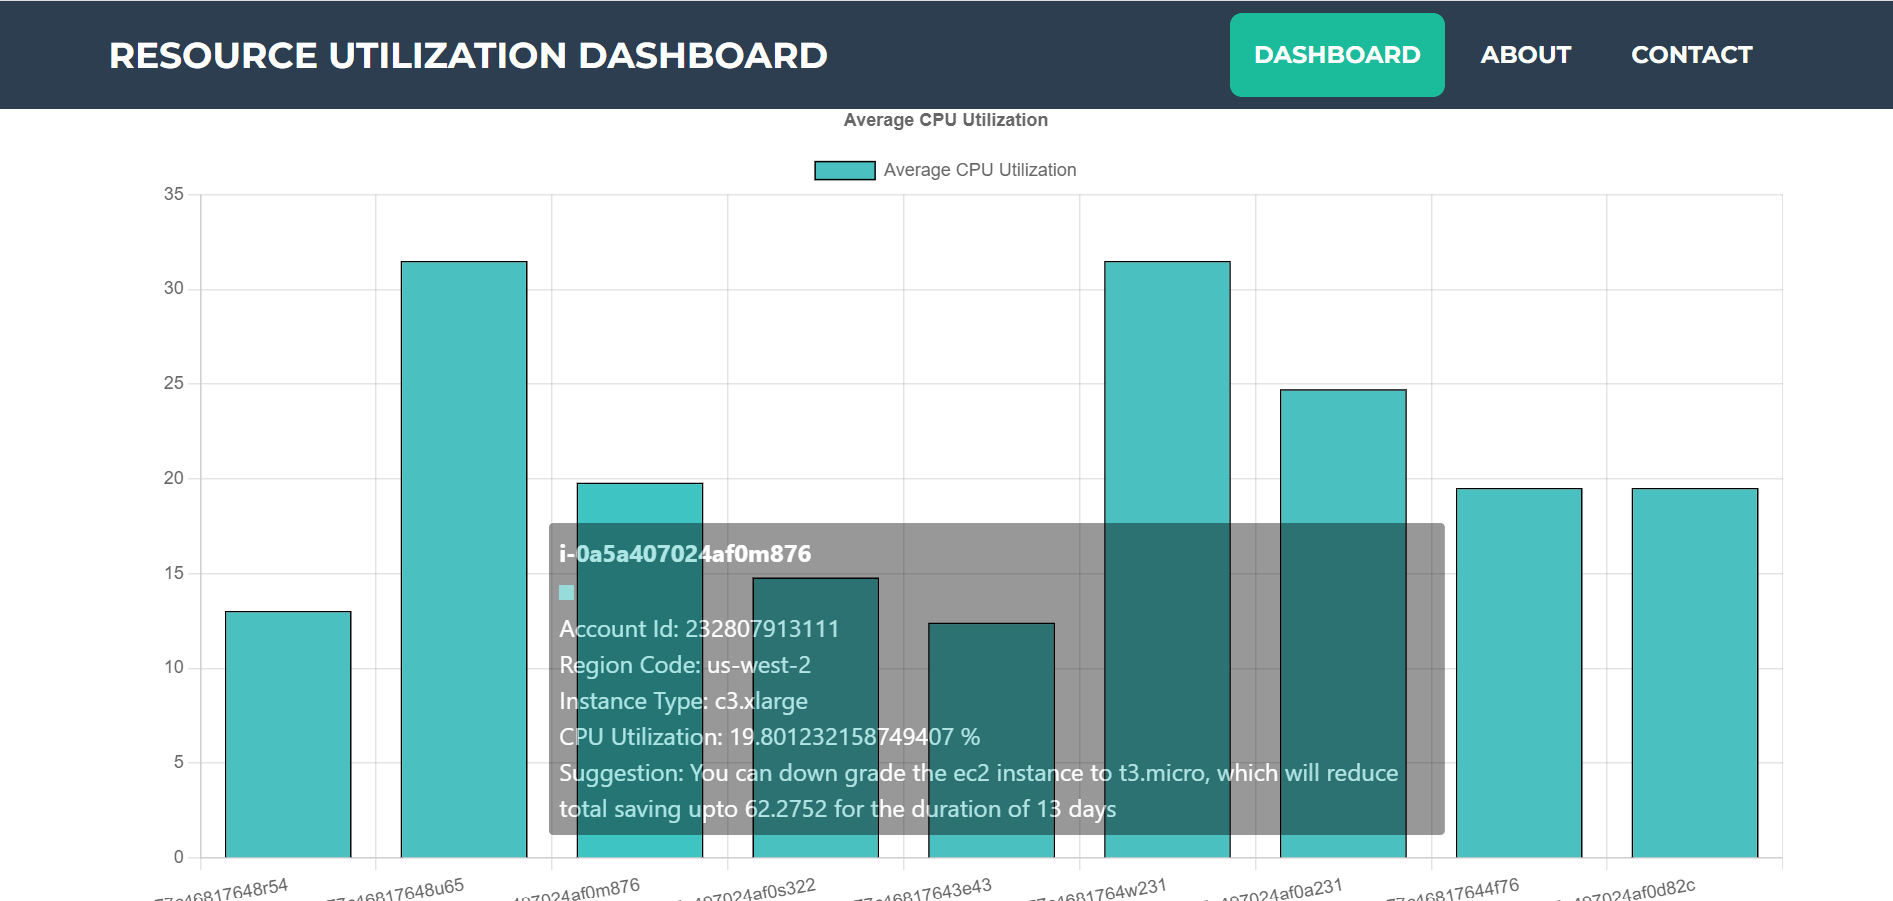Select the DASHBOARD navigation button
Screen dimensions: 1893x901
tap(1337, 55)
